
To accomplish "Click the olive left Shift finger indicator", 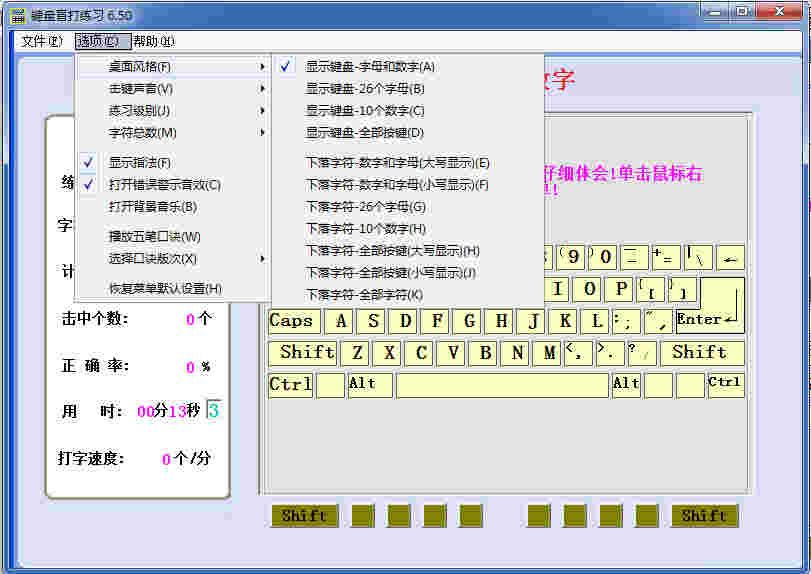I will click(304, 516).
